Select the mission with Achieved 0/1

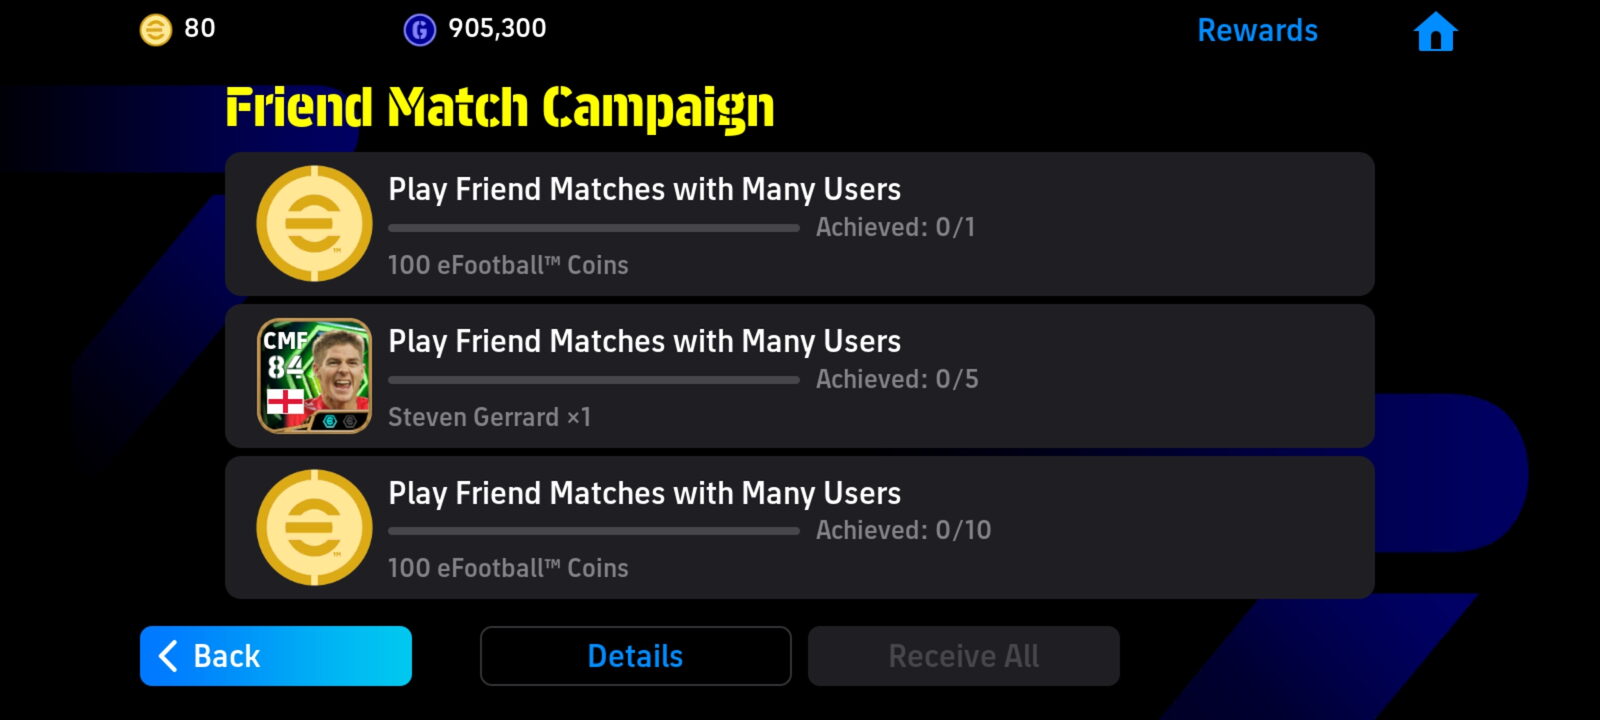point(799,224)
